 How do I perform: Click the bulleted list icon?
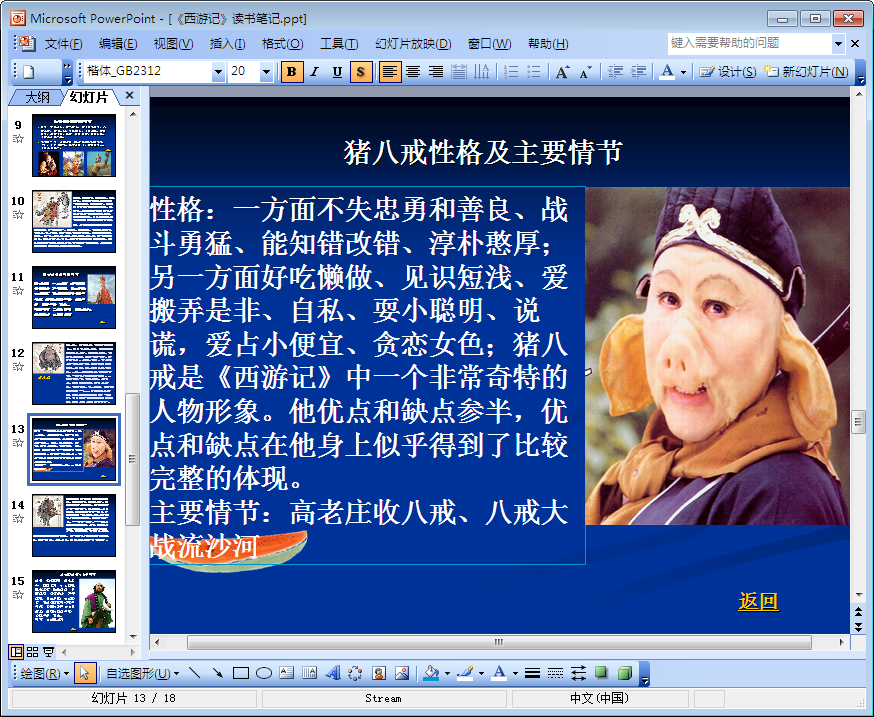click(x=533, y=71)
